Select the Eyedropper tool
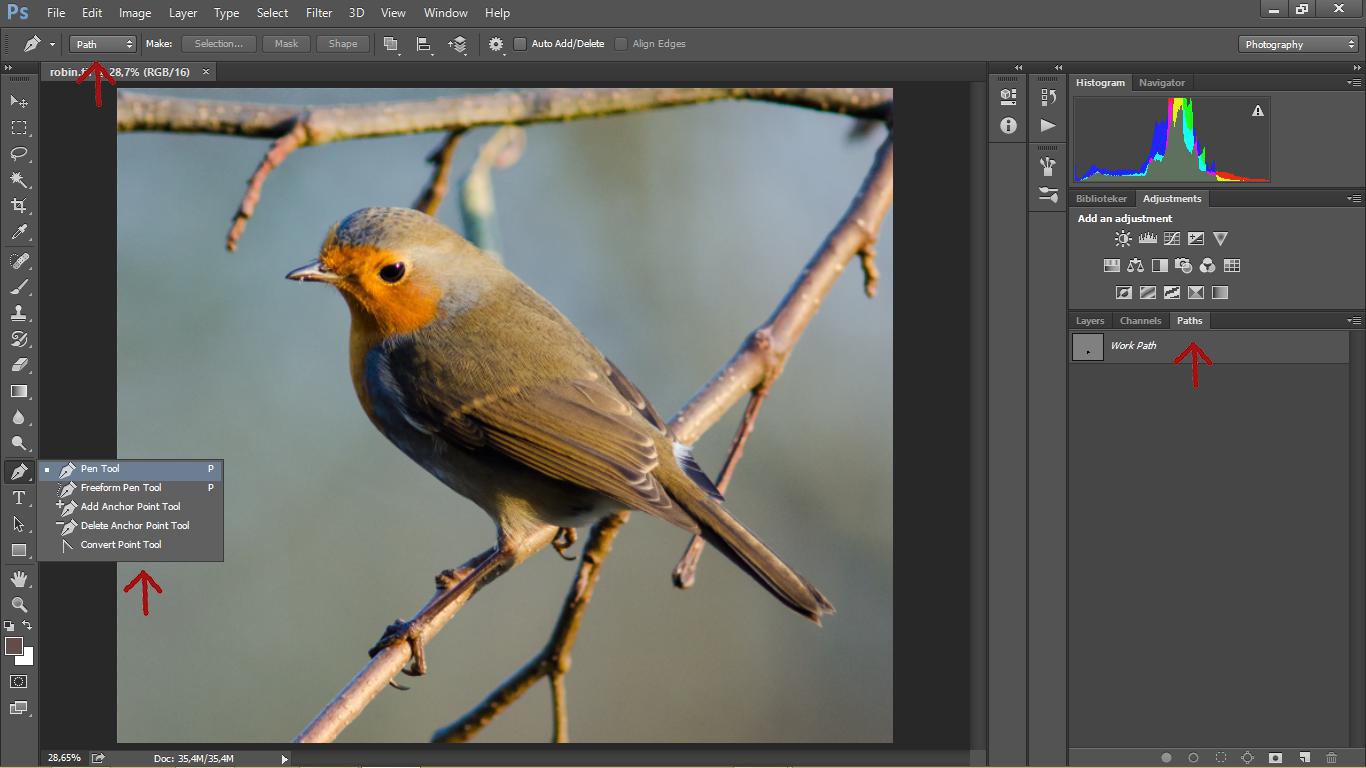 [18, 232]
